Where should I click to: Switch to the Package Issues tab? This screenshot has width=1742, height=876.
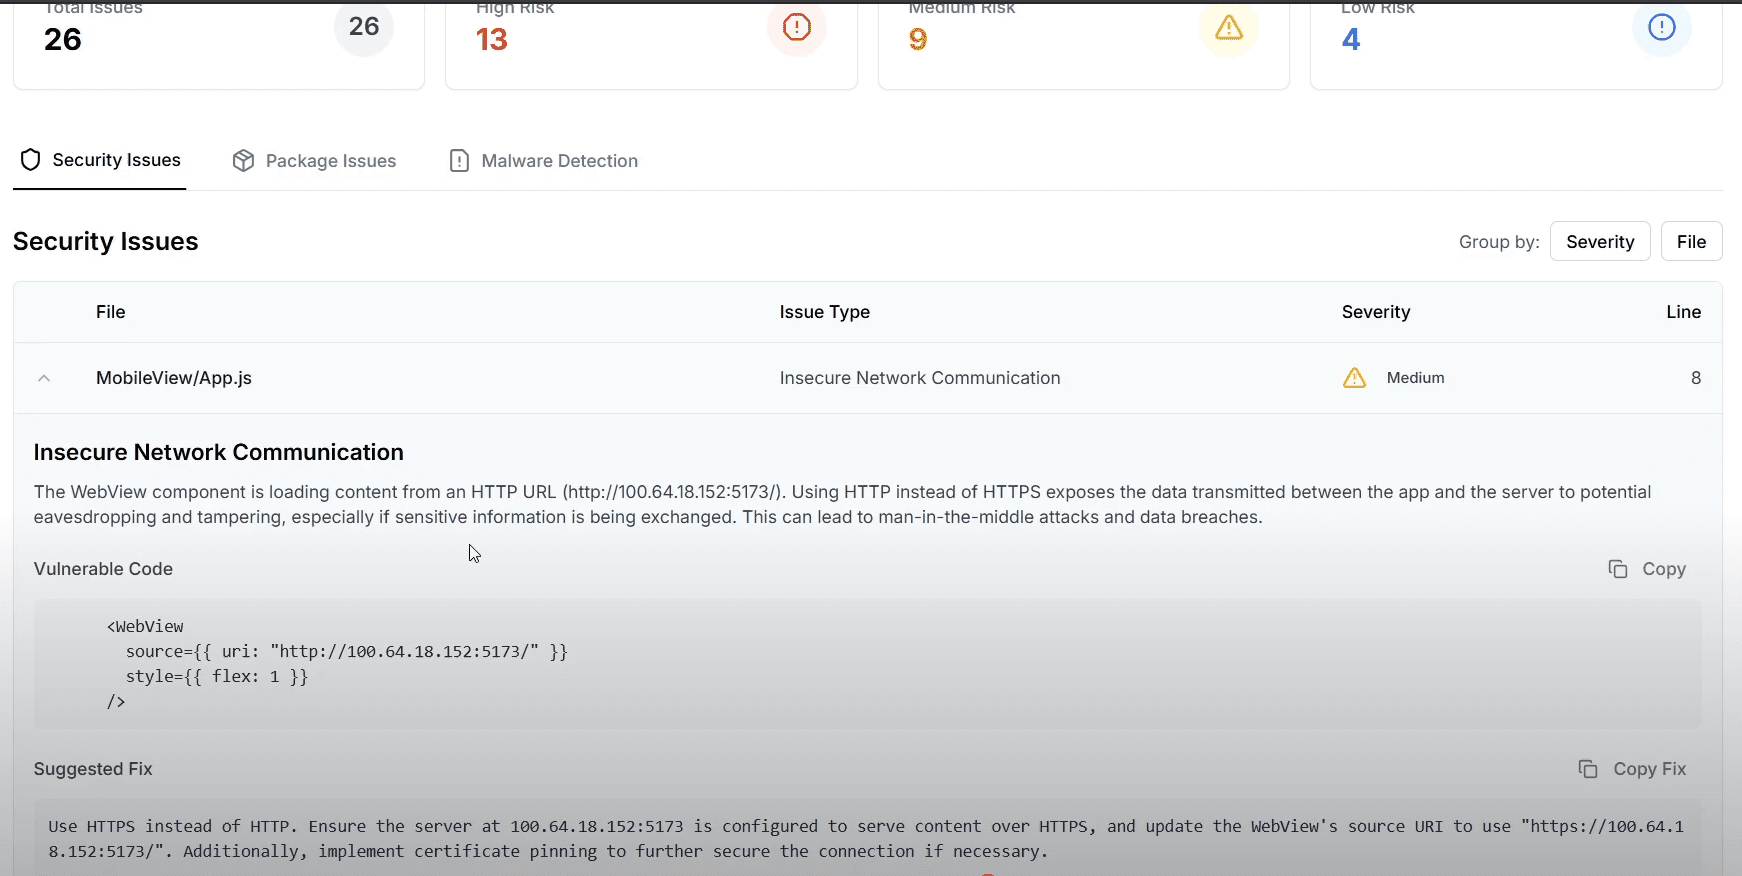point(314,161)
